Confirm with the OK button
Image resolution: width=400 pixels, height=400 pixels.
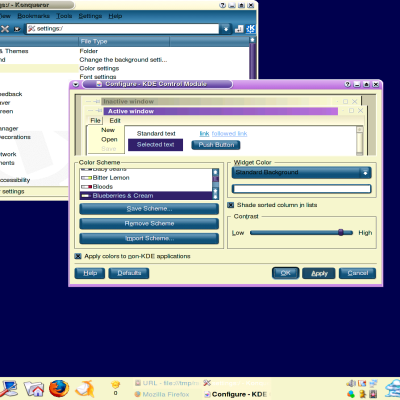coord(285,273)
